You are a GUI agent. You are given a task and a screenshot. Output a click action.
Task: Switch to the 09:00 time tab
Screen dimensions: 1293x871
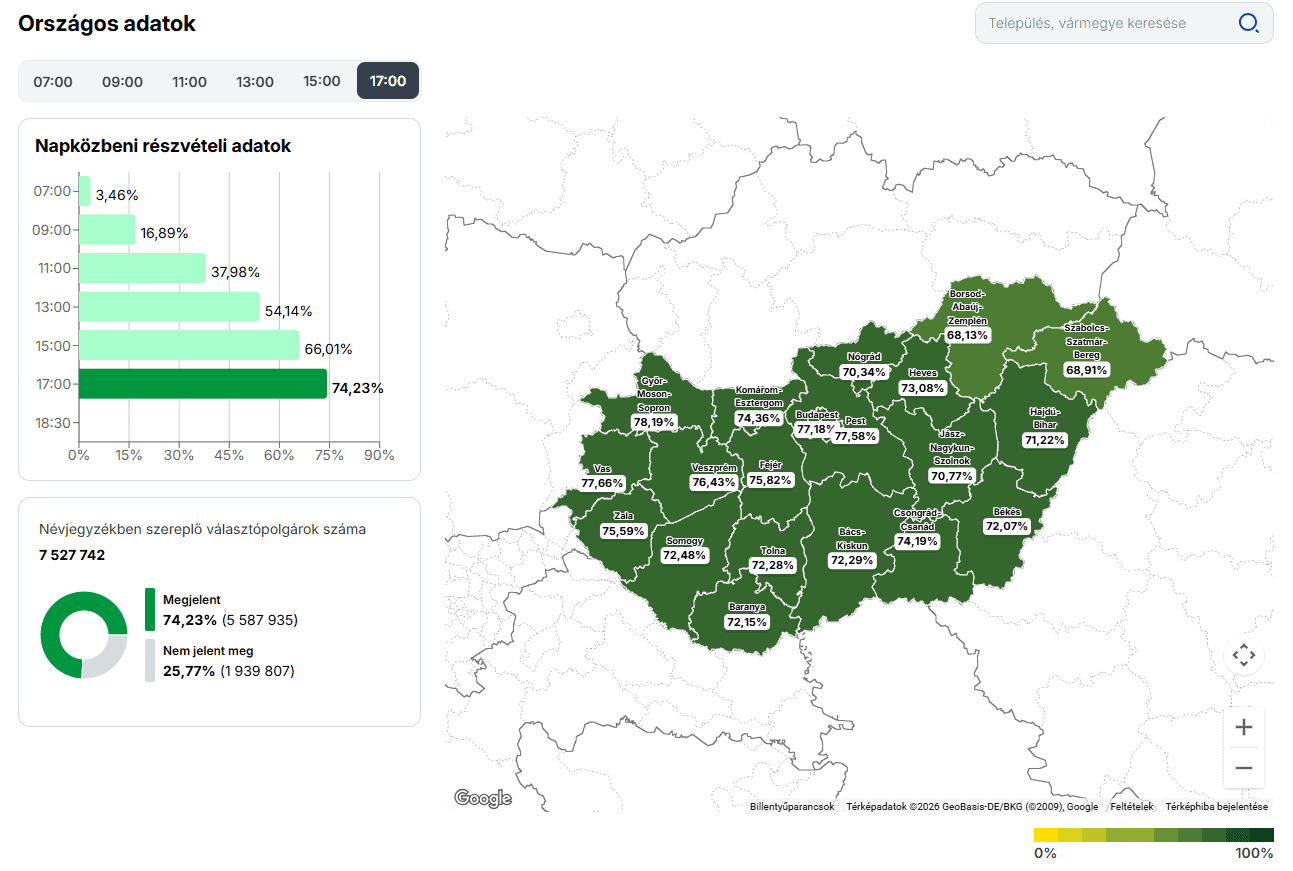point(122,82)
